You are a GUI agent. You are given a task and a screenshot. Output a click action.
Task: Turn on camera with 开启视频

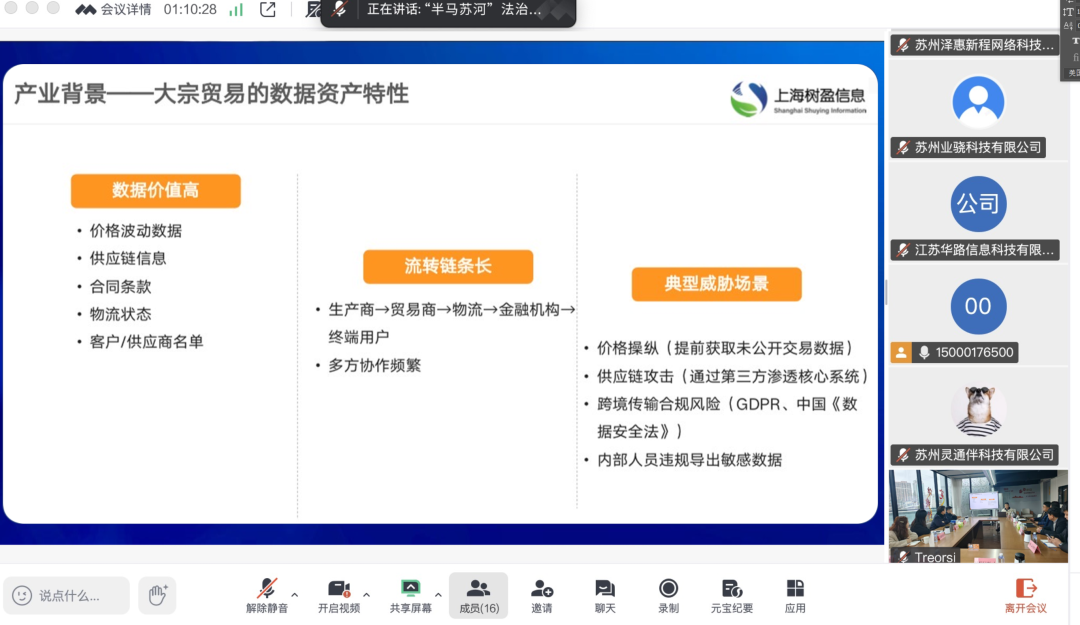339,594
